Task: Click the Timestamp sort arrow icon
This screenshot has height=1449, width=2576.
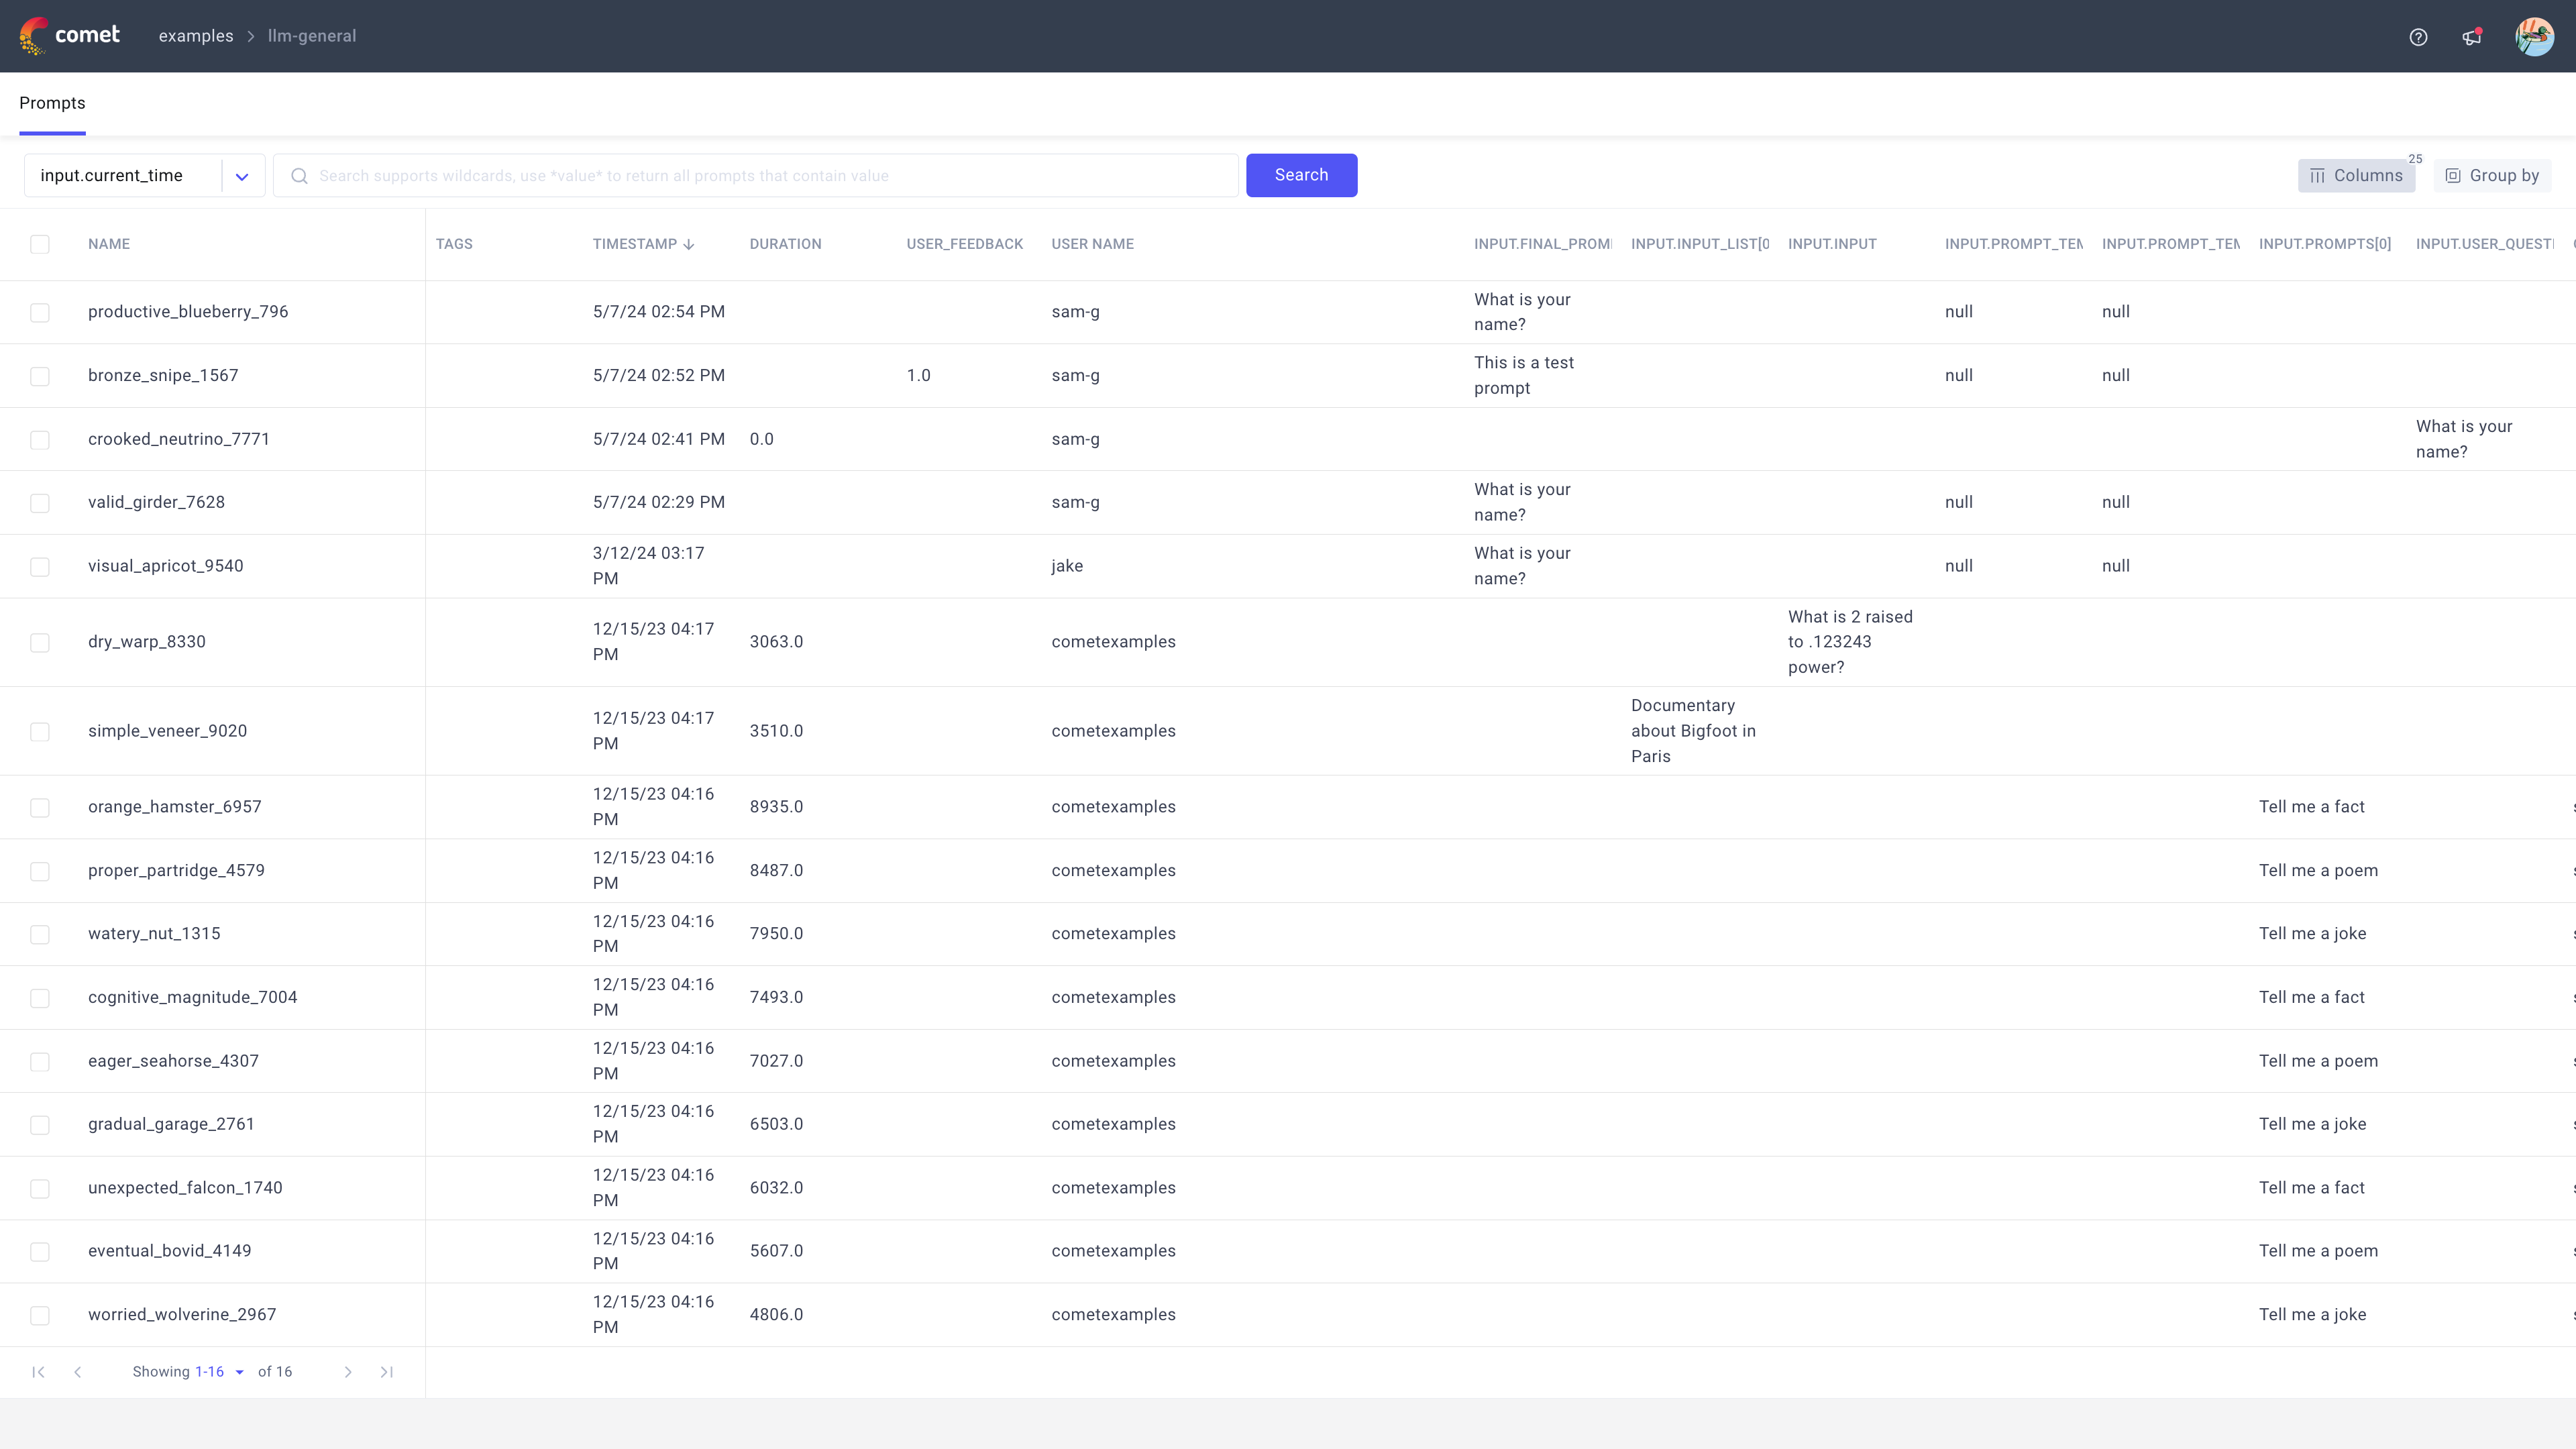Action: point(689,244)
